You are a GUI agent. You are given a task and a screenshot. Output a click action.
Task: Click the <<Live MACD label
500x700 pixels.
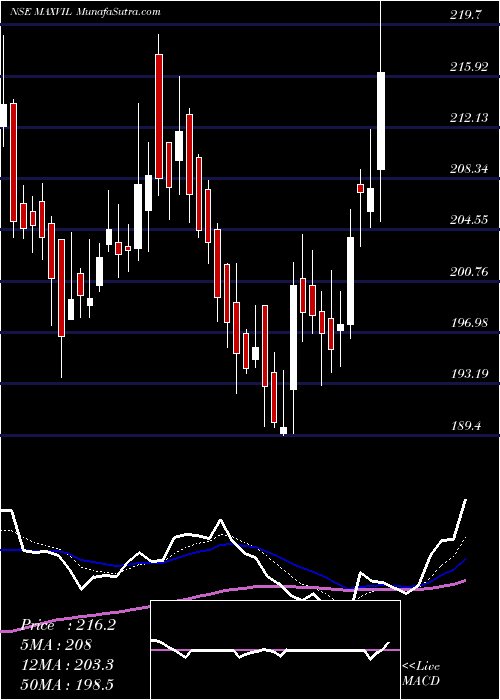(421, 674)
